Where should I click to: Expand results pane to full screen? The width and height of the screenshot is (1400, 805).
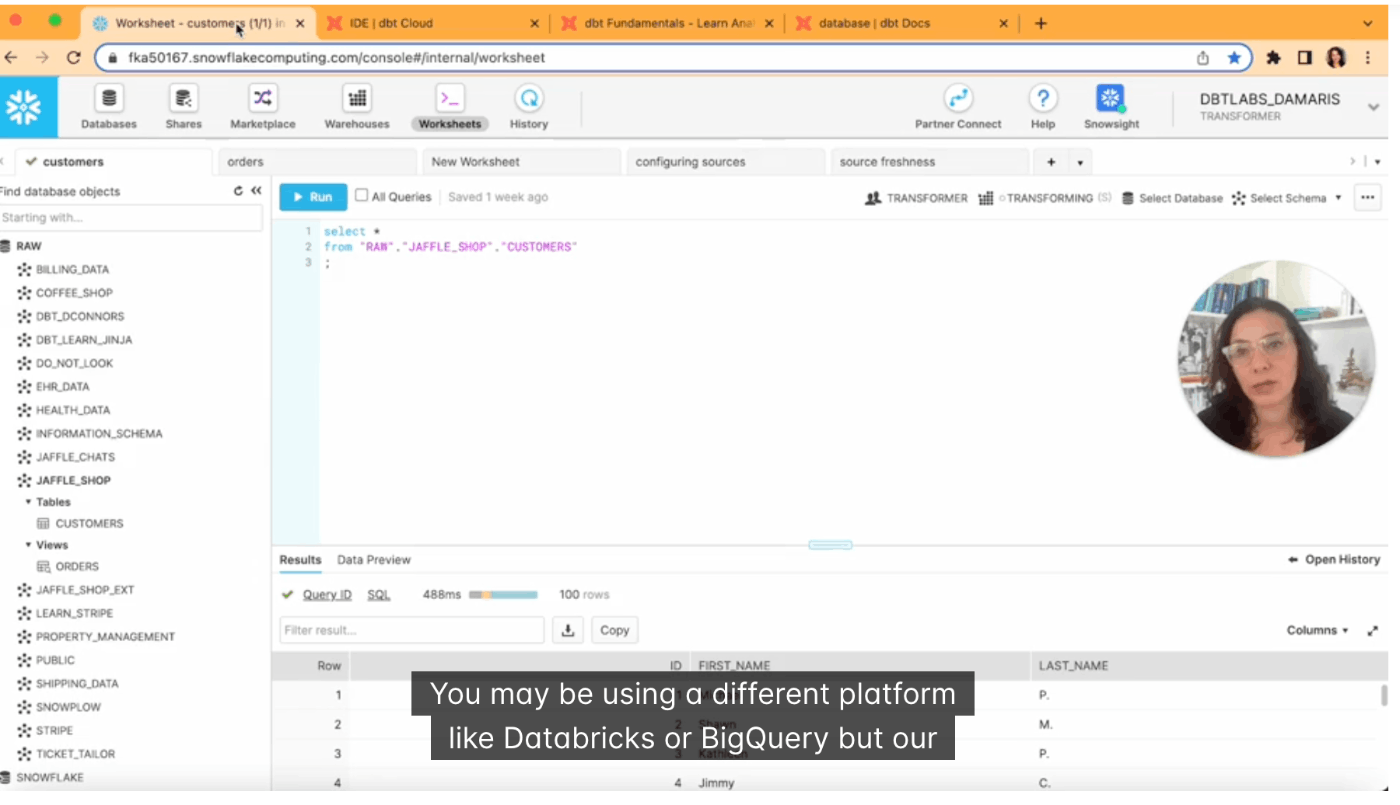tap(1373, 631)
